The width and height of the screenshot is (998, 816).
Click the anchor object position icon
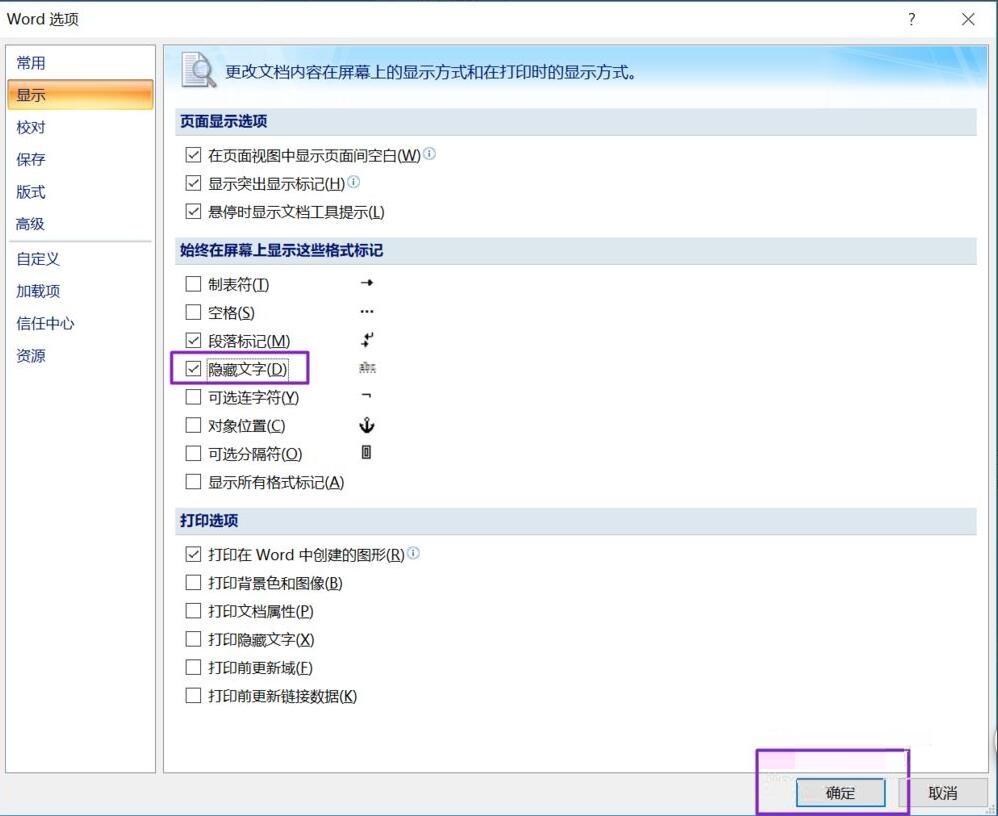click(x=367, y=425)
